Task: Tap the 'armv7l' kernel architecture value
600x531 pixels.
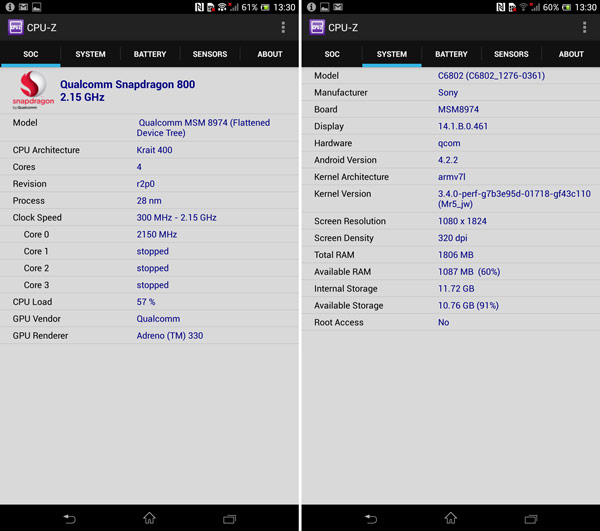Action: point(452,177)
